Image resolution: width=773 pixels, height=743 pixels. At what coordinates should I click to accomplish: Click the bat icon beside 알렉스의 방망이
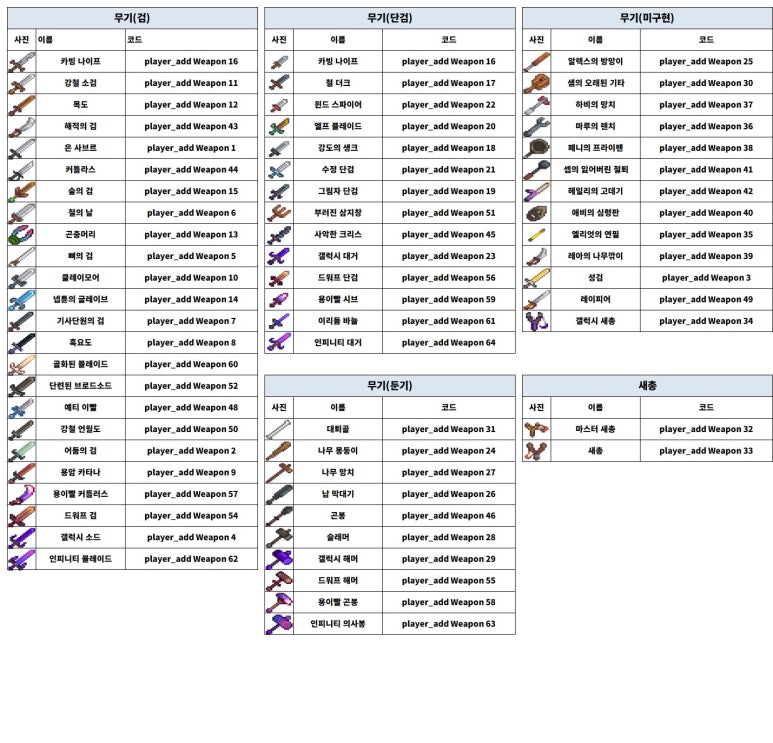point(537,62)
